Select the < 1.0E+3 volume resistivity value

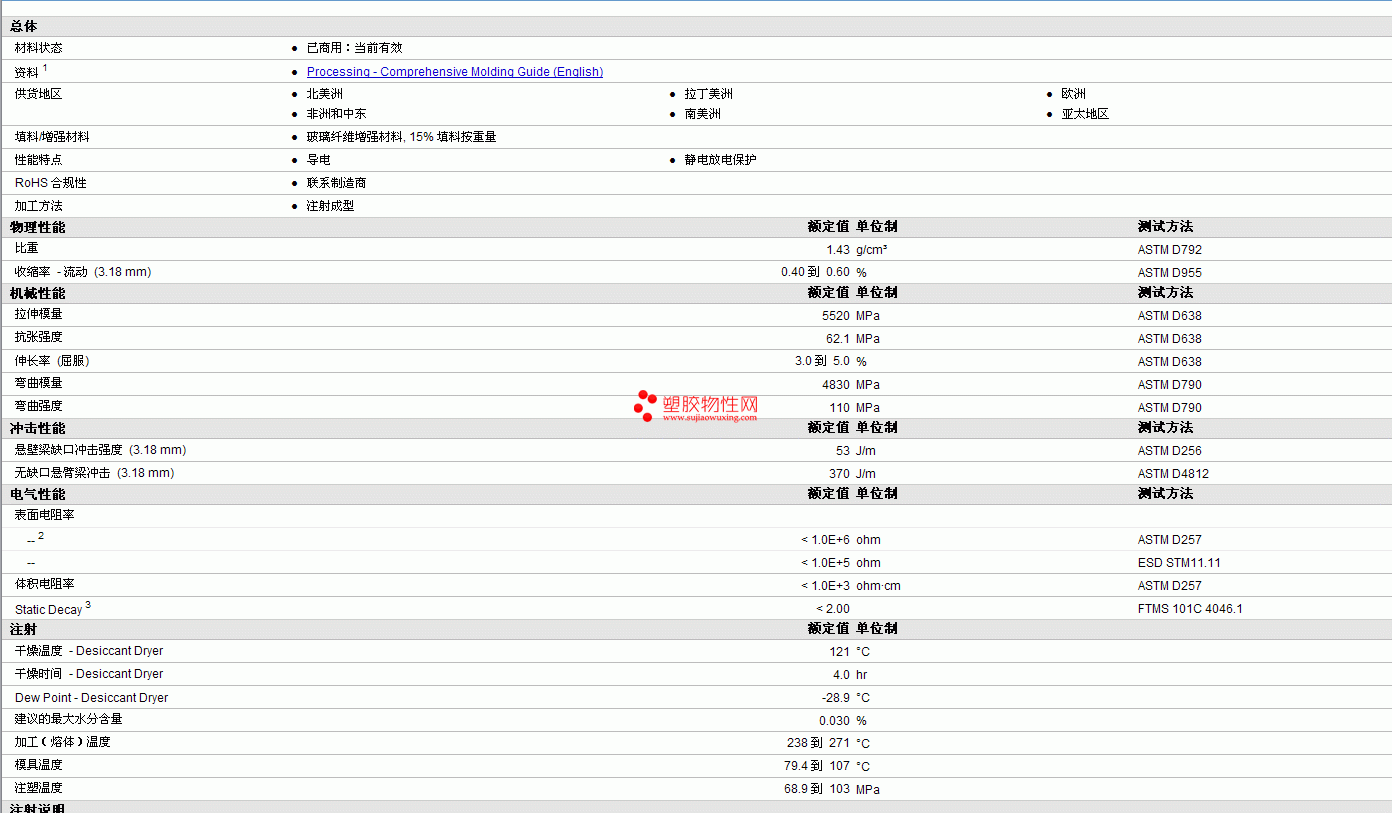tap(825, 586)
